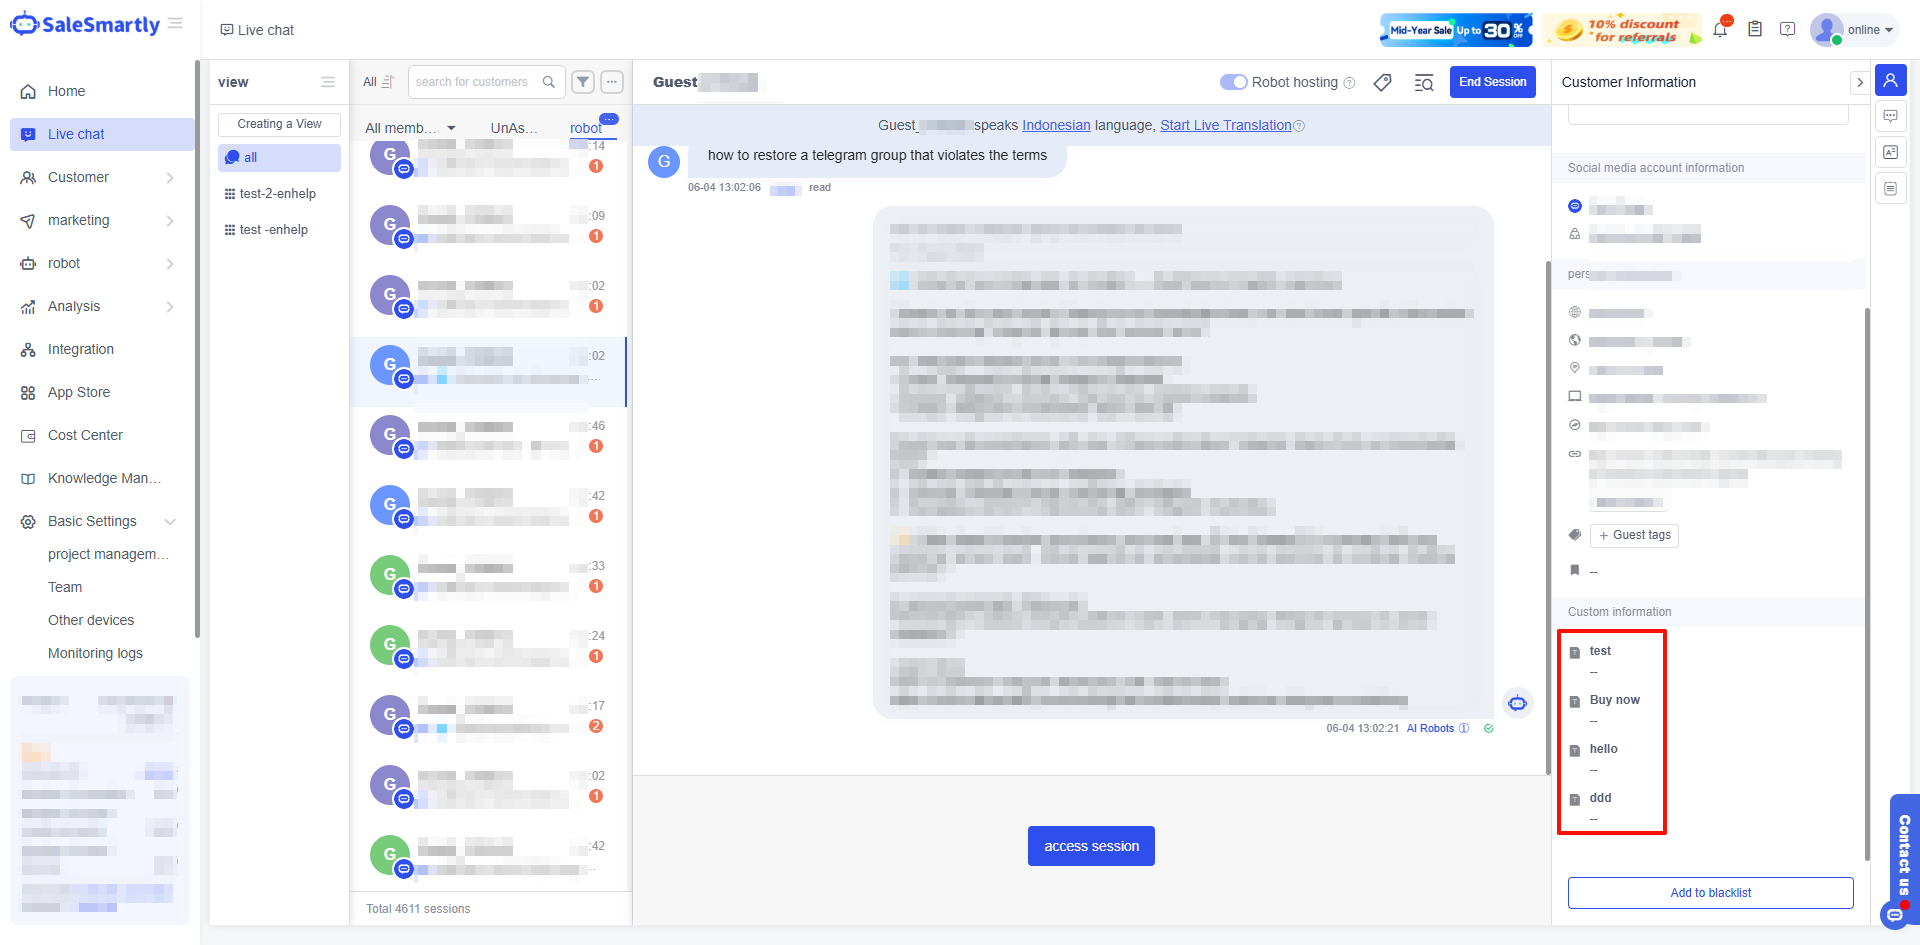Image resolution: width=1920 pixels, height=945 pixels.
Task: Click Add to blacklist button
Action: pos(1710,893)
